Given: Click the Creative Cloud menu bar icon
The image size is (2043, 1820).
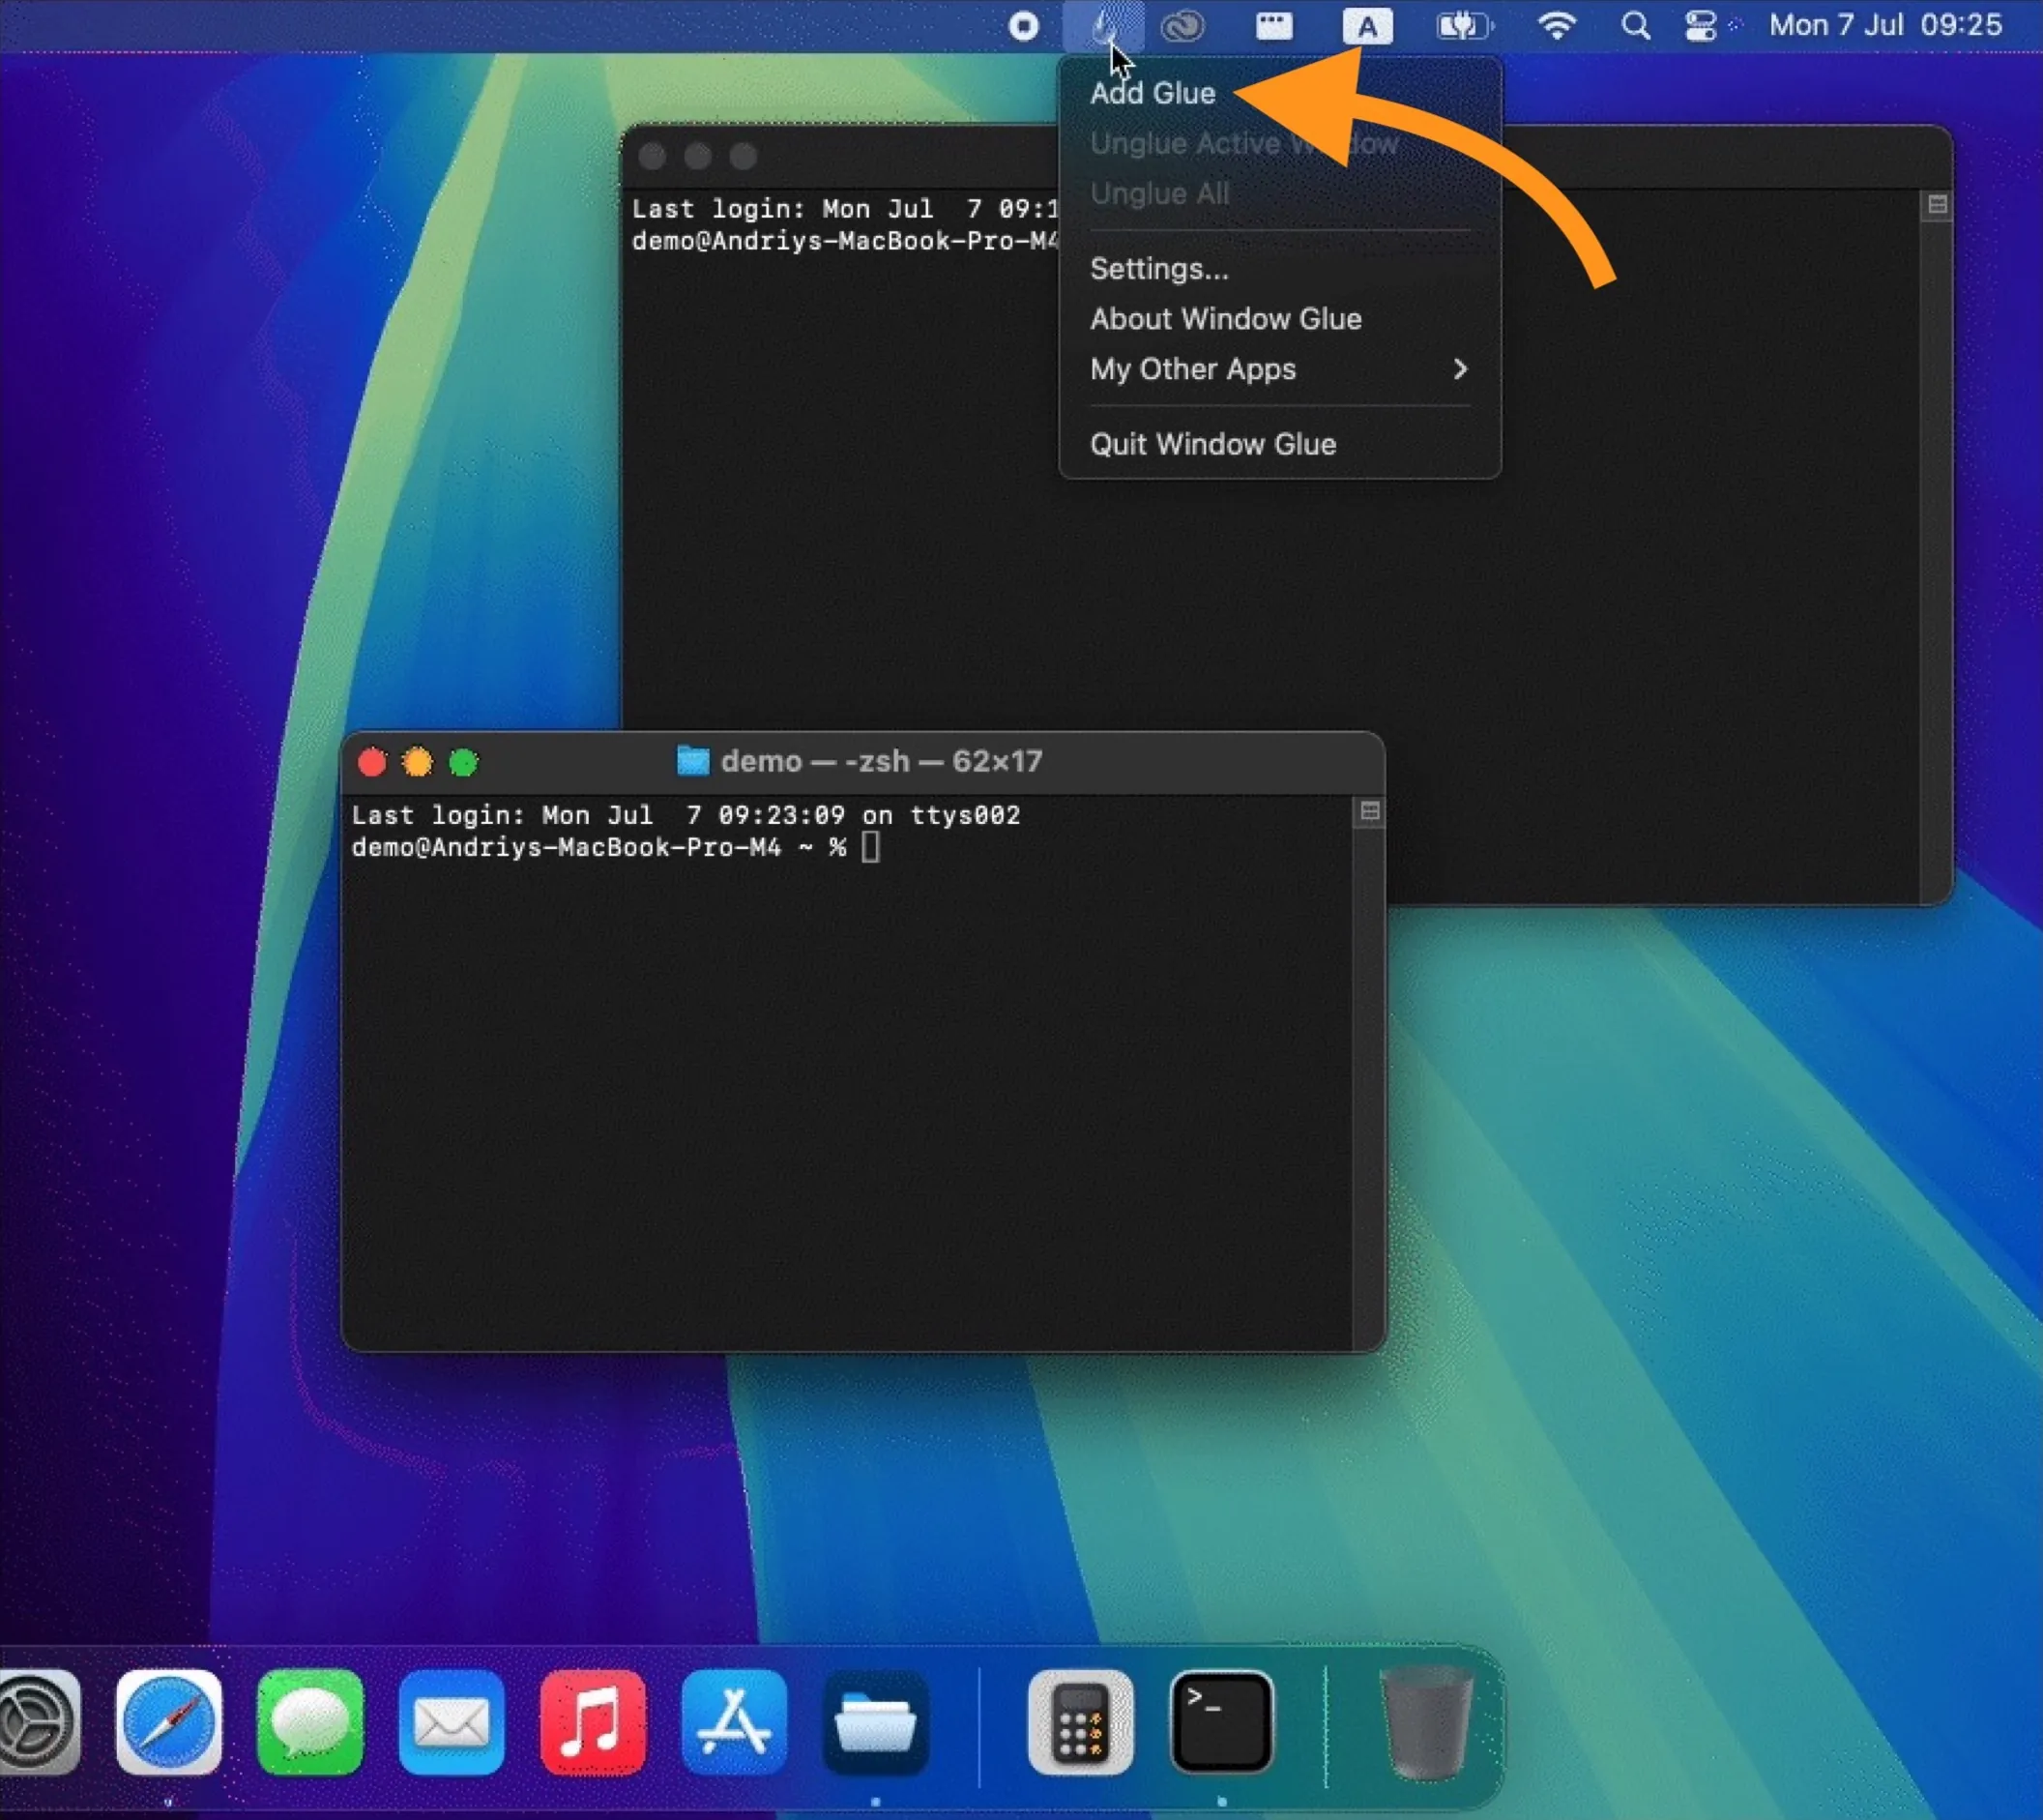Looking at the screenshot, I should (1184, 26).
